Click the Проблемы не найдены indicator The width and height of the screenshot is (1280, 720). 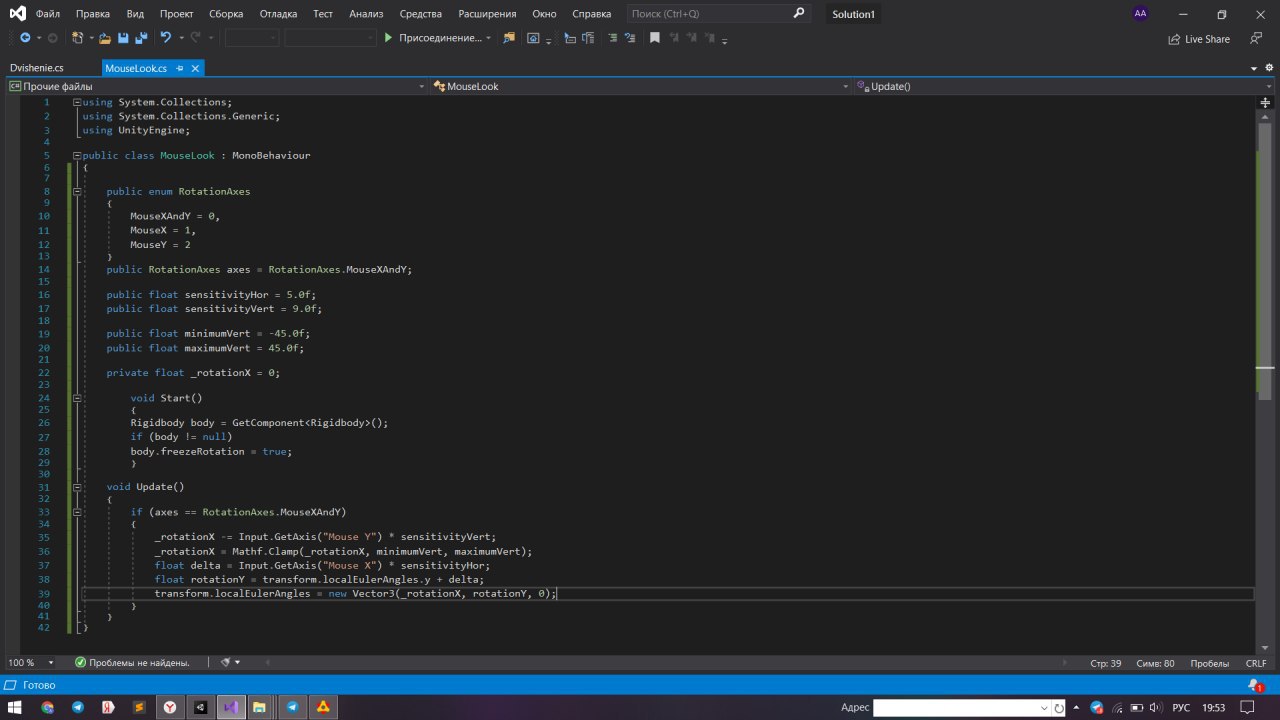pyautogui.click(x=132, y=662)
